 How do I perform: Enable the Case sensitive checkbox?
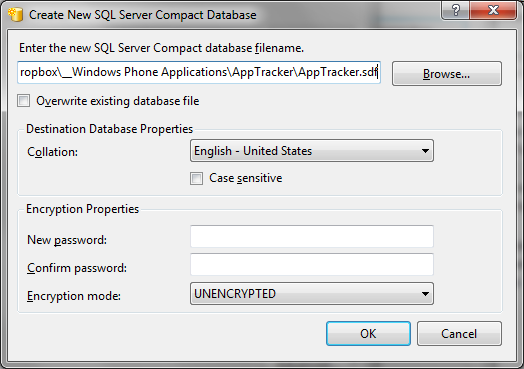[x=196, y=178]
